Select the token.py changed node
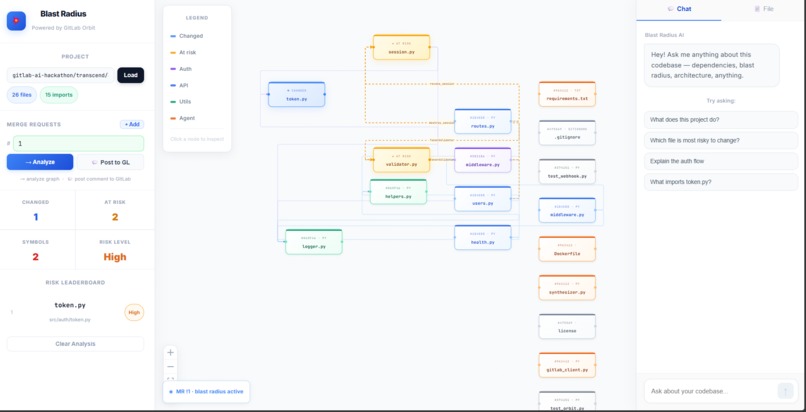 [x=297, y=95]
